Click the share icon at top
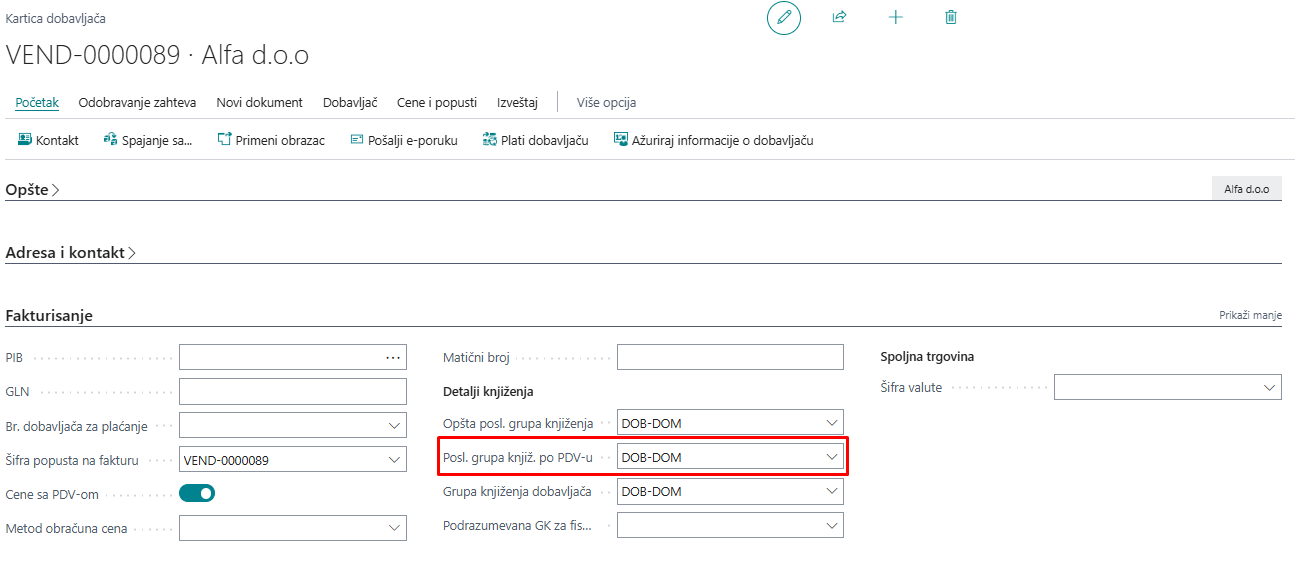This screenshot has width=1295, height=575. tap(840, 18)
